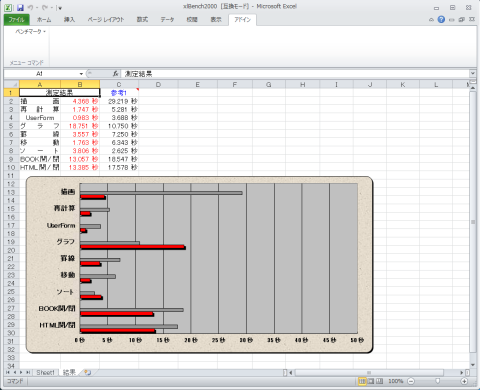This screenshot has height=390, width=480.
Task: Click the Save icon in quick access toolbar
Action: click(x=20, y=7)
